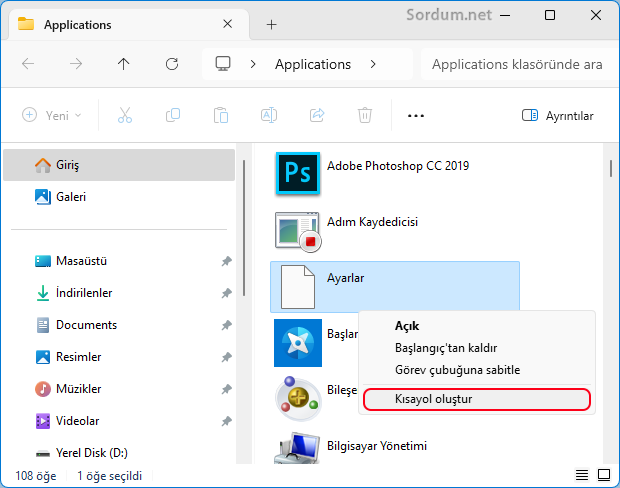Screen dimensions: 620x488
Task: Toggle the Ayrıntılar details pane
Action: [x=558, y=115]
